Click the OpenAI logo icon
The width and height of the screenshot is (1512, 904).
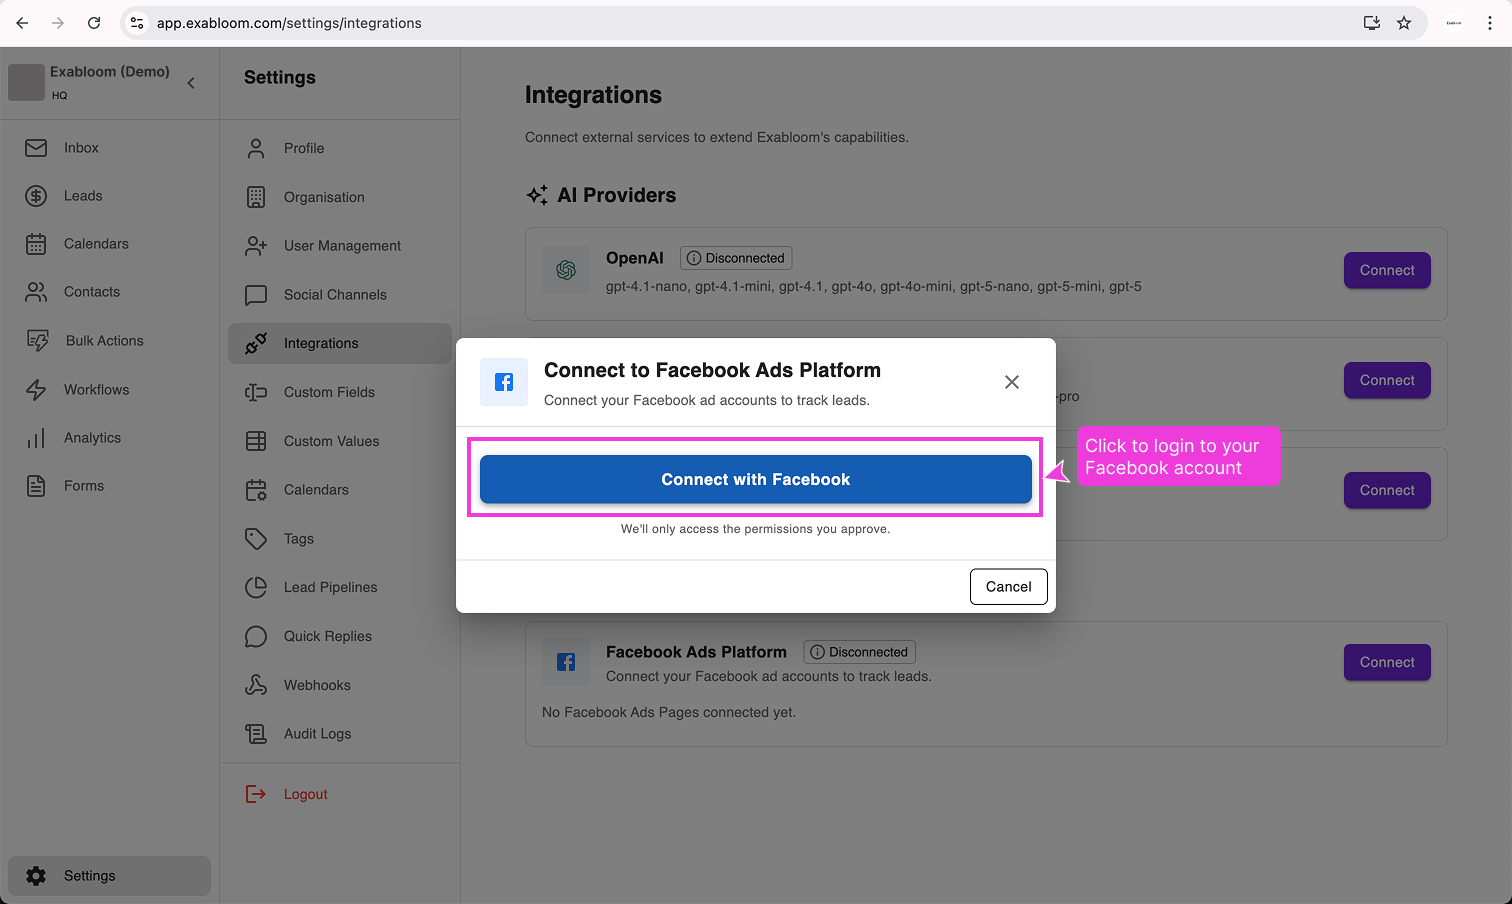[566, 269]
